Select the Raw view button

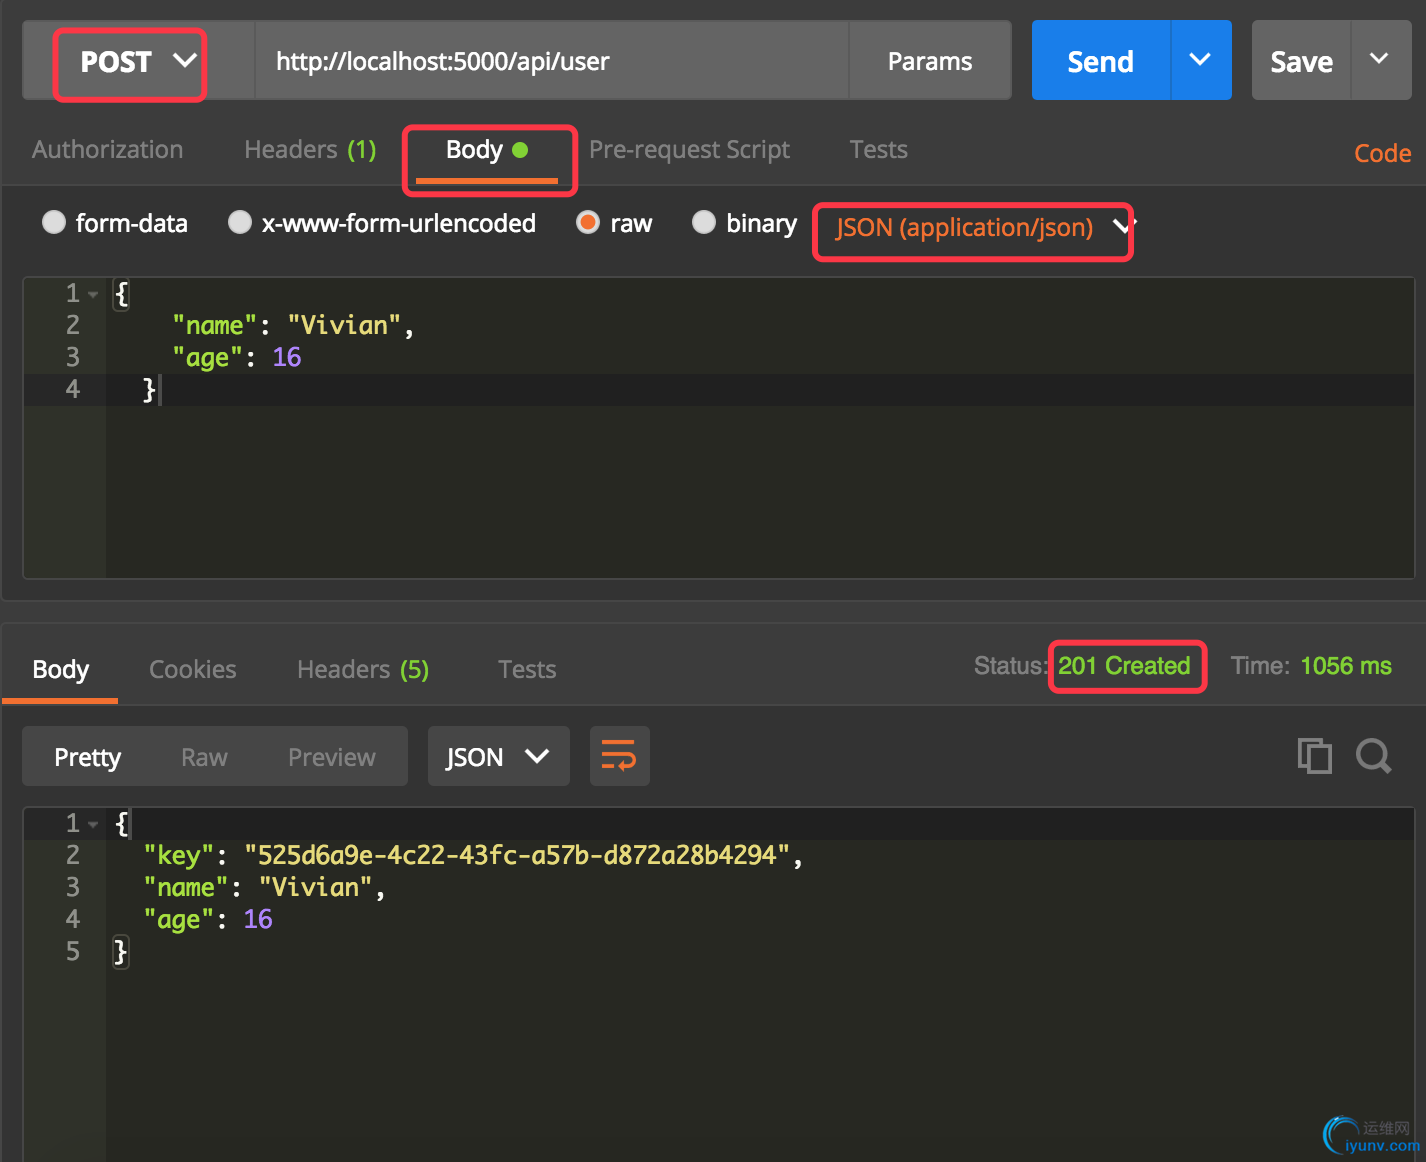(204, 757)
